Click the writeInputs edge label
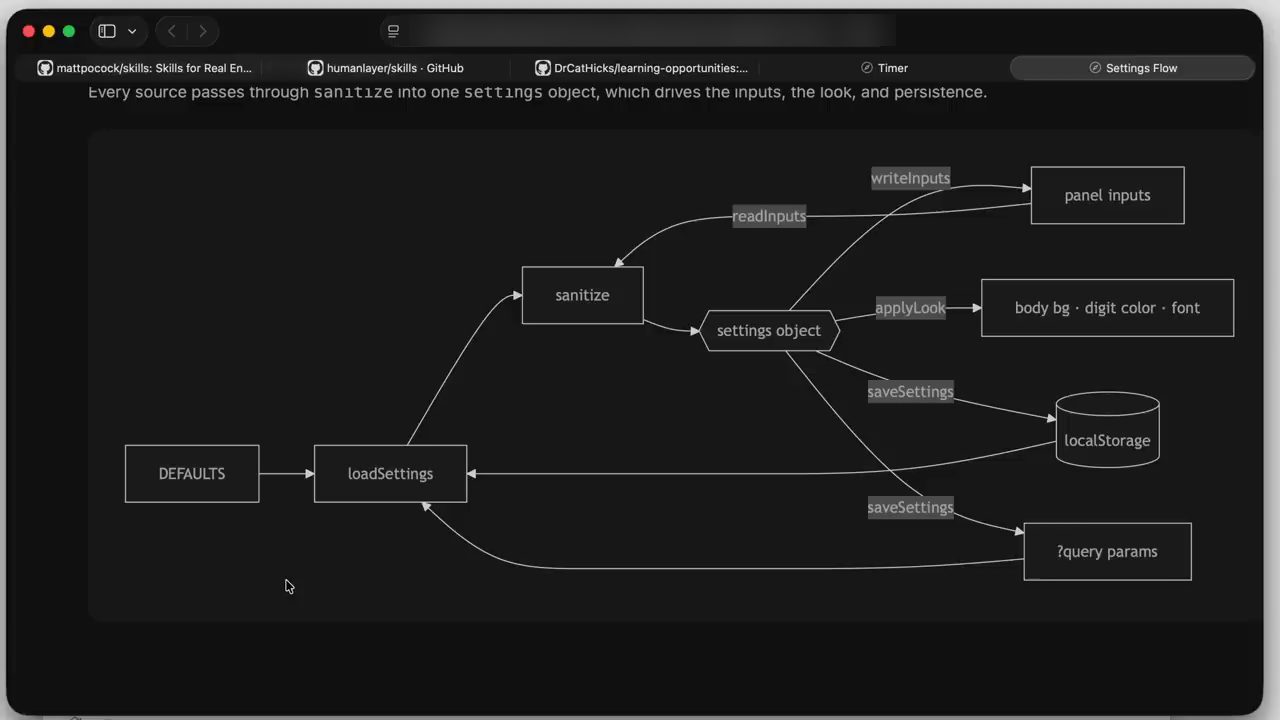This screenshot has width=1280, height=720. (910, 178)
